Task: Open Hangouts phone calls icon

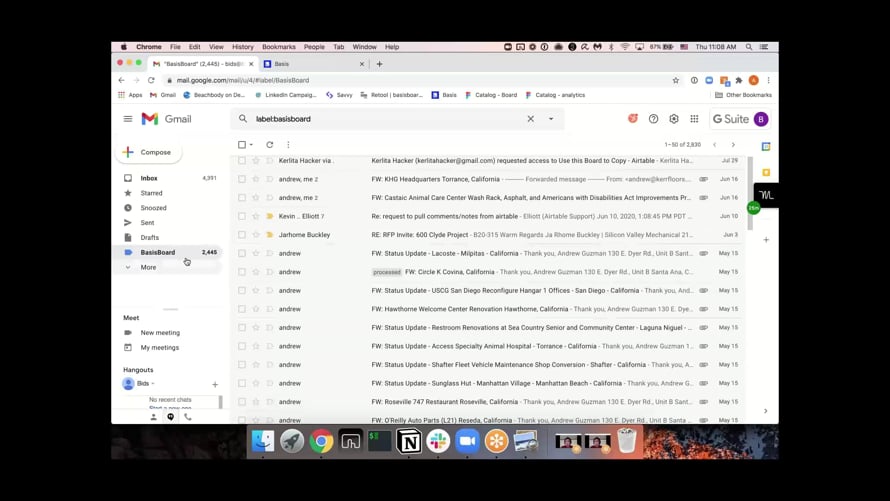Action: pos(188,417)
